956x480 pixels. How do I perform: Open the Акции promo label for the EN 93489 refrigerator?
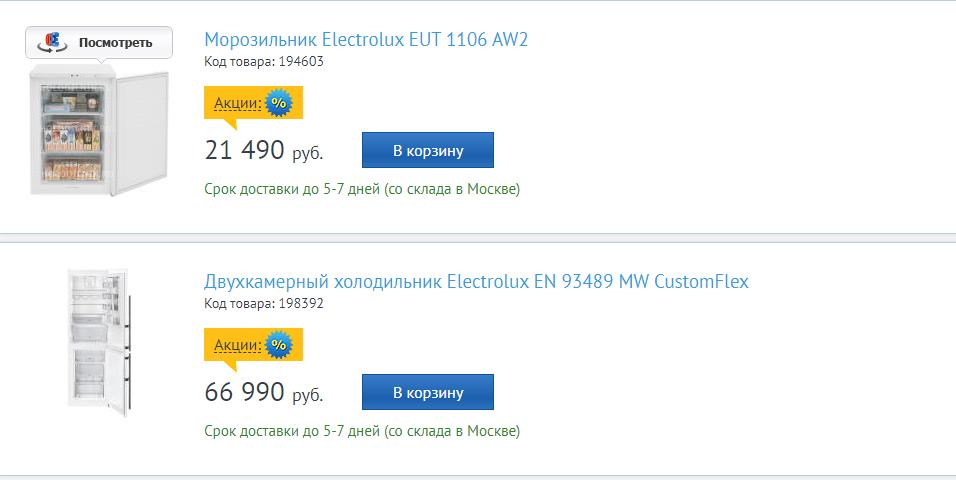coord(237,345)
